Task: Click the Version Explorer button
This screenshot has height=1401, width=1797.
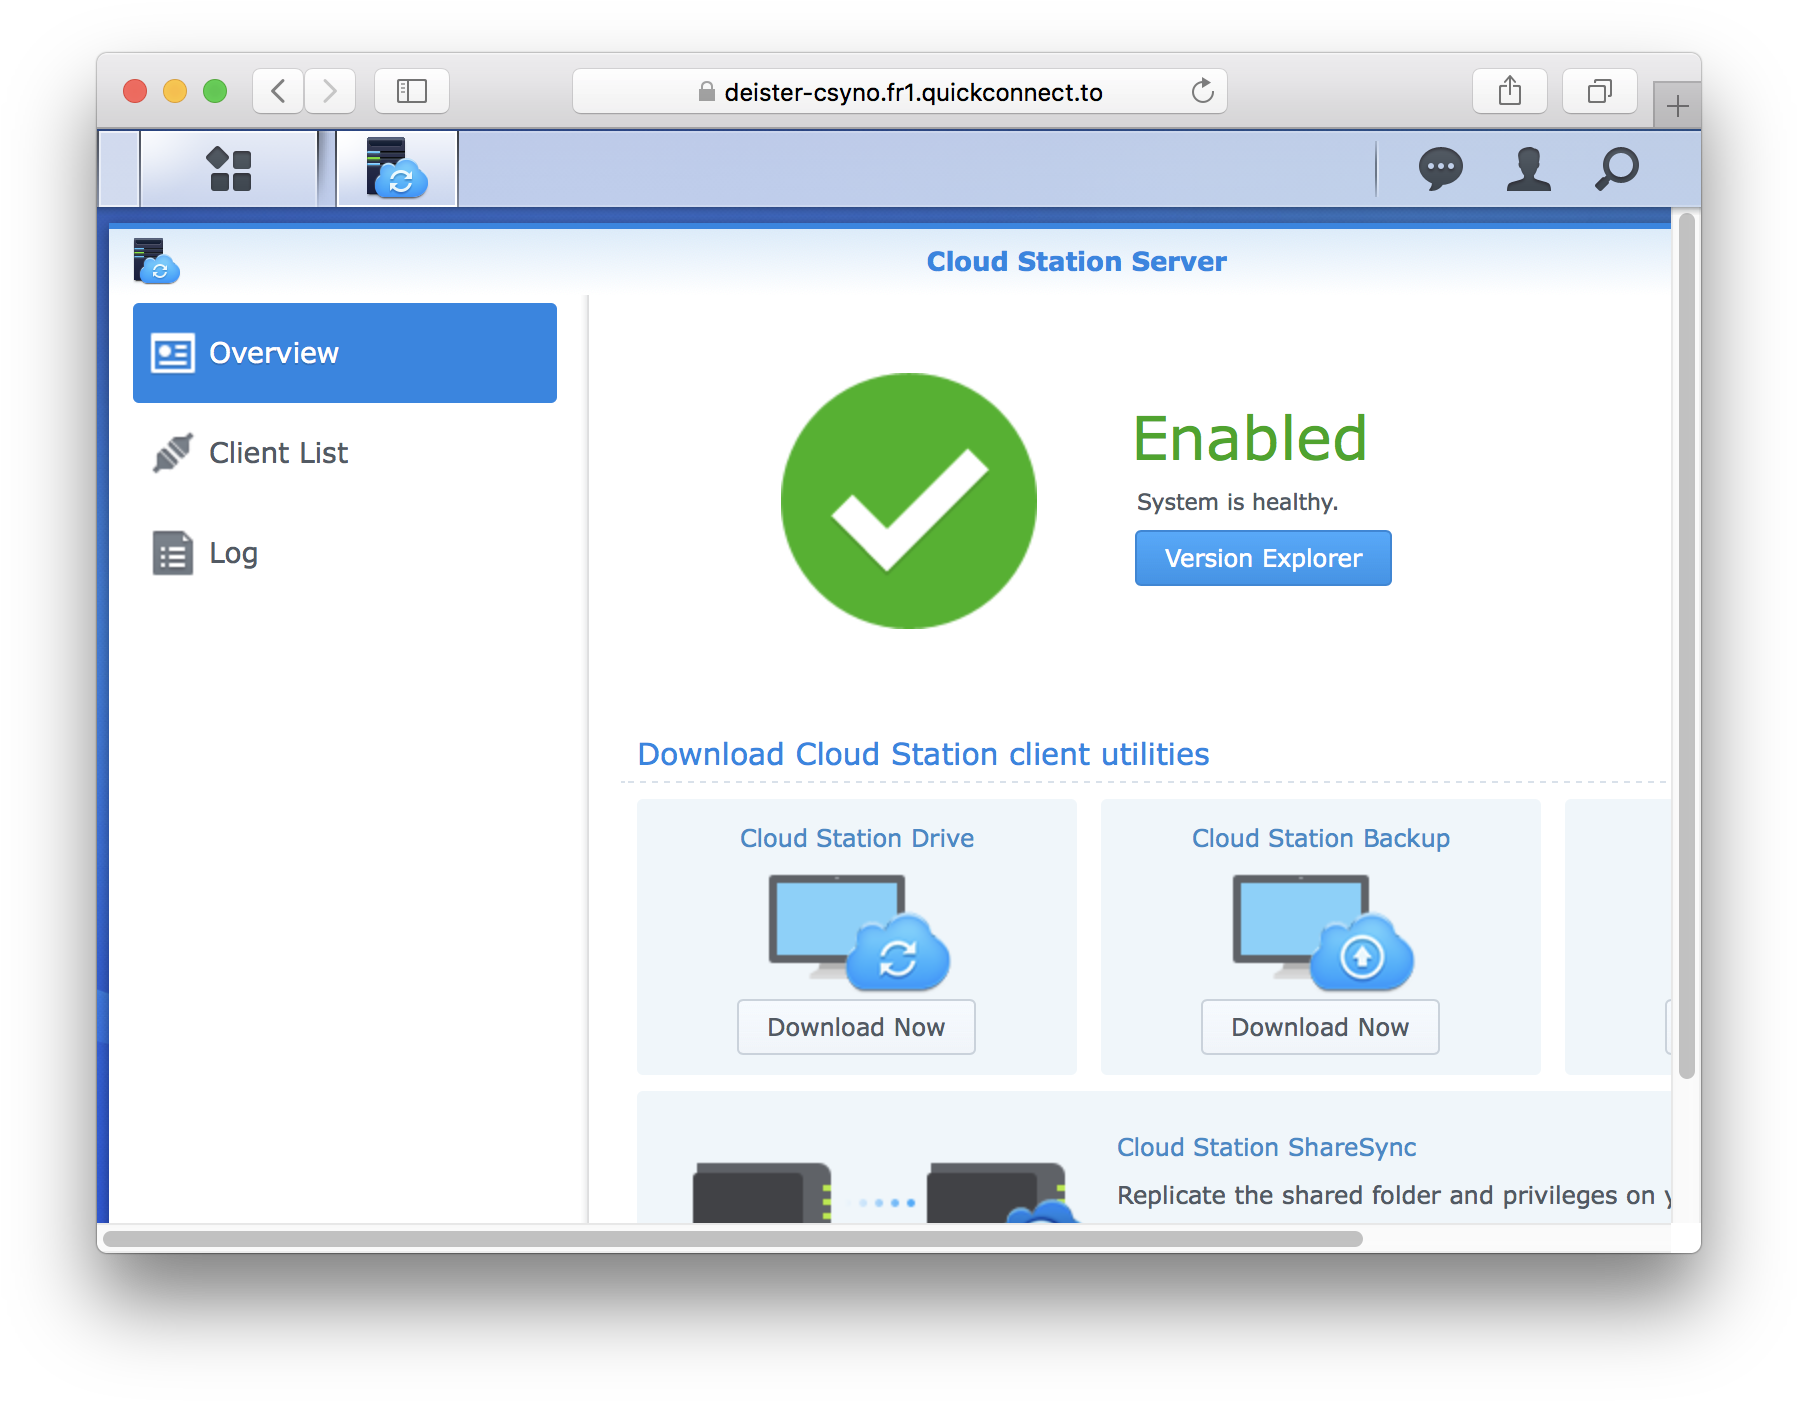Action: [1262, 558]
